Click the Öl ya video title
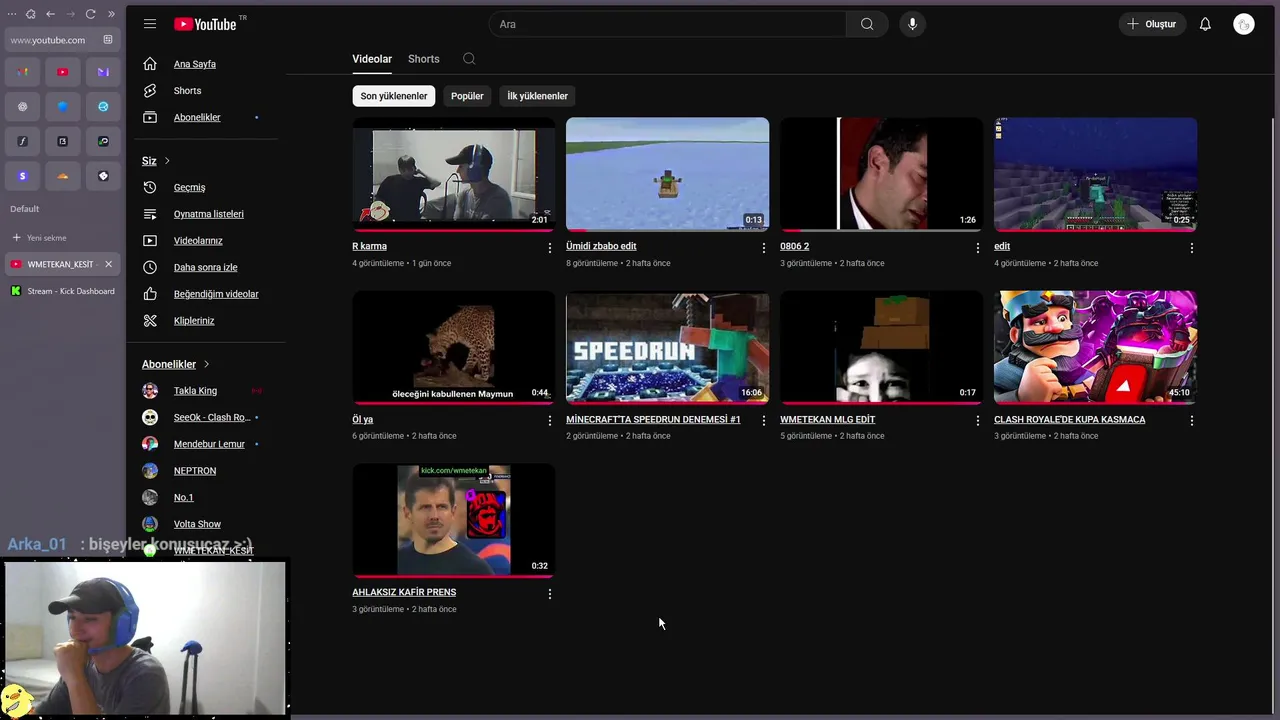 [362, 419]
